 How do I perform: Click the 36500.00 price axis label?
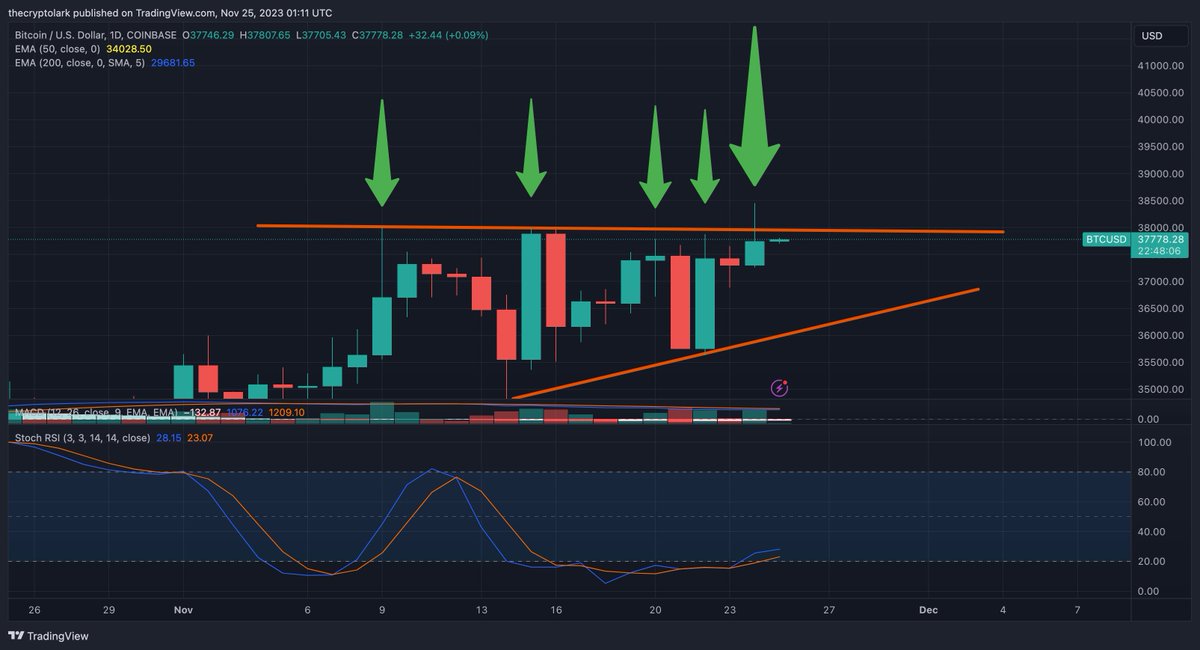tap(1162, 309)
